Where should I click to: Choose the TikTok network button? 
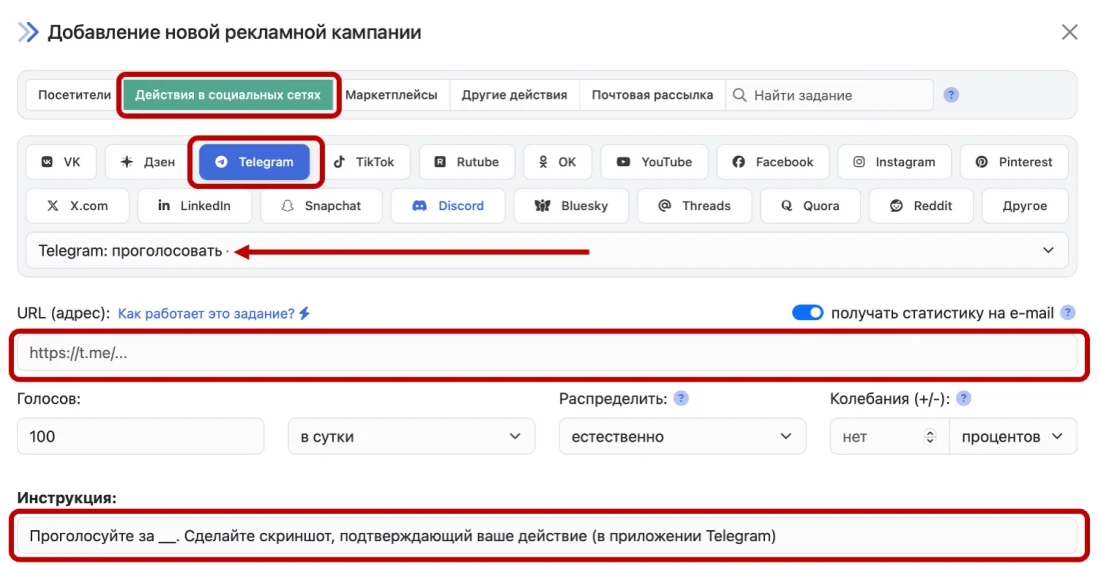point(364,162)
